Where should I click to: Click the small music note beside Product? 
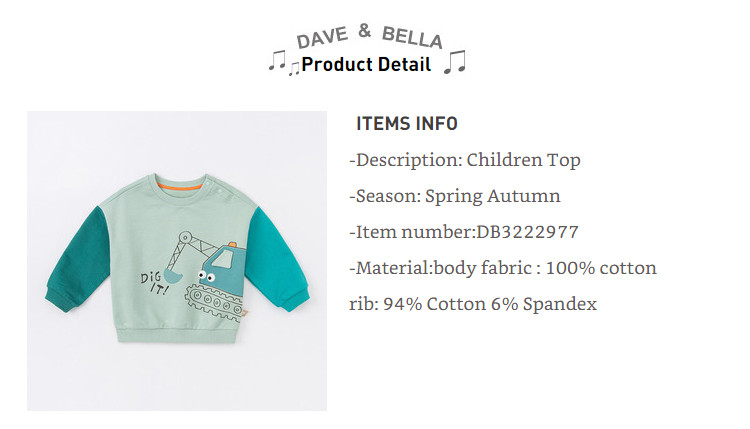[x=294, y=69]
